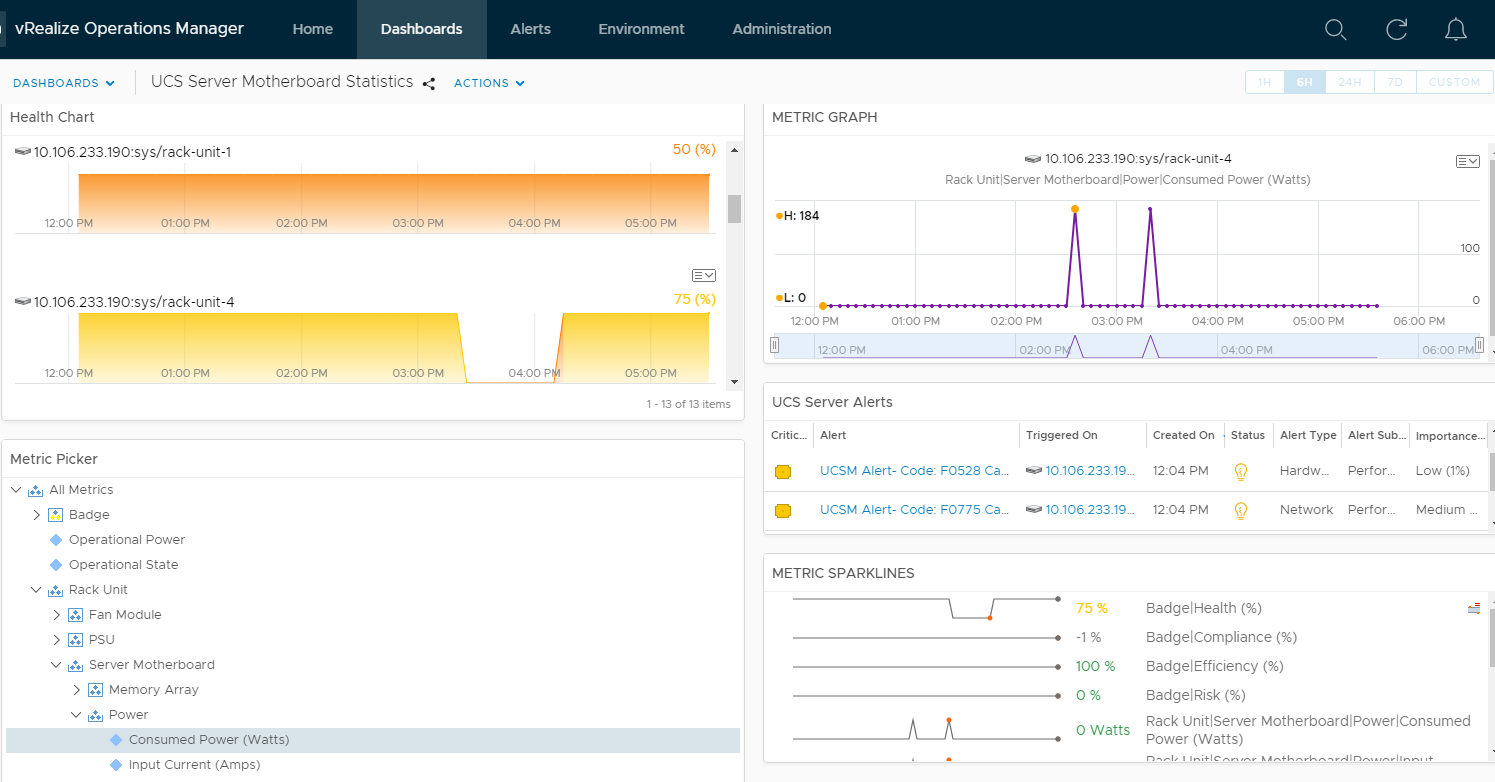This screenshot has height=782, width=1495.
Task: Switch time range to 24H
Action: point(1349,82)
